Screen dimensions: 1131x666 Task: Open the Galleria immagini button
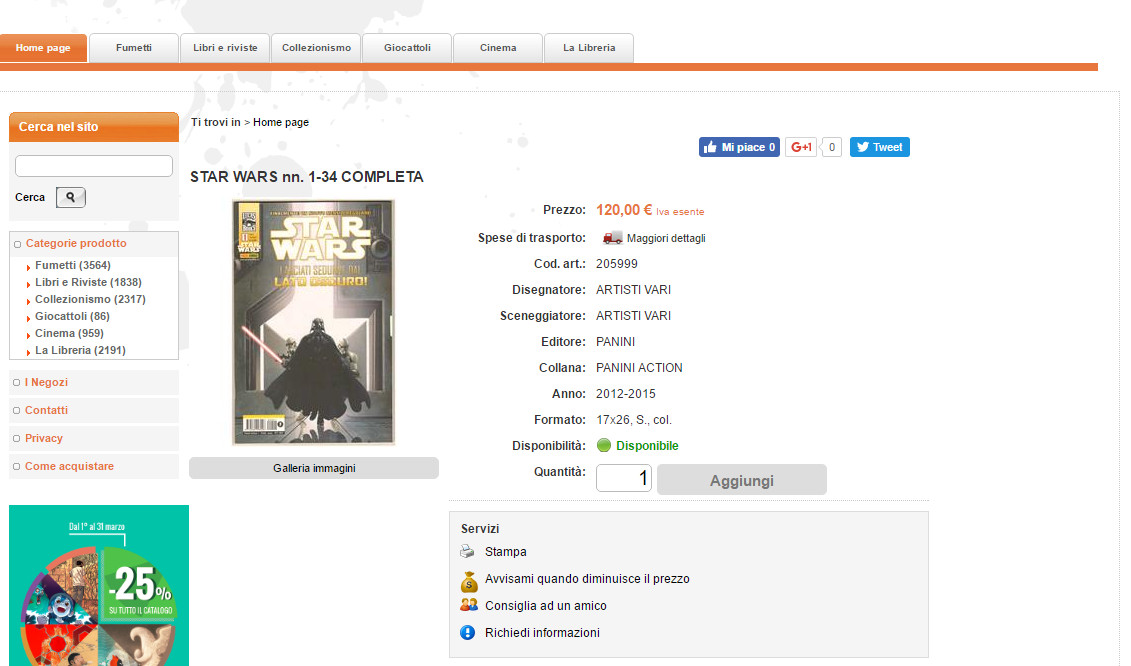click(x=314, y=468)
